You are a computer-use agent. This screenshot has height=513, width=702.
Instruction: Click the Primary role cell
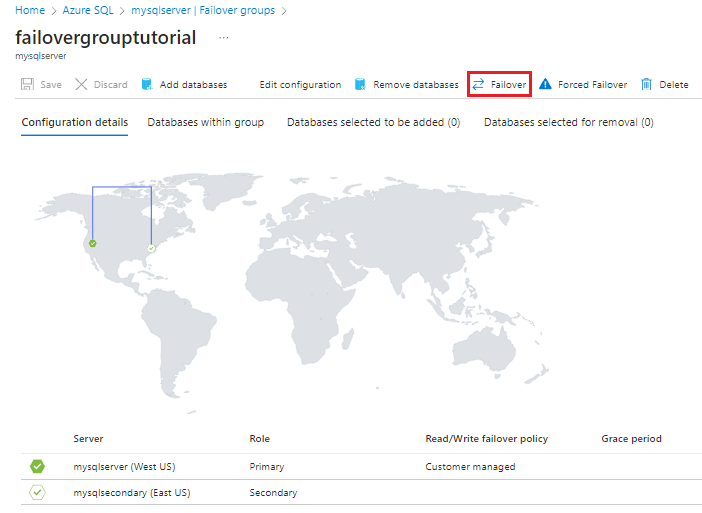[x=267, y=466]
